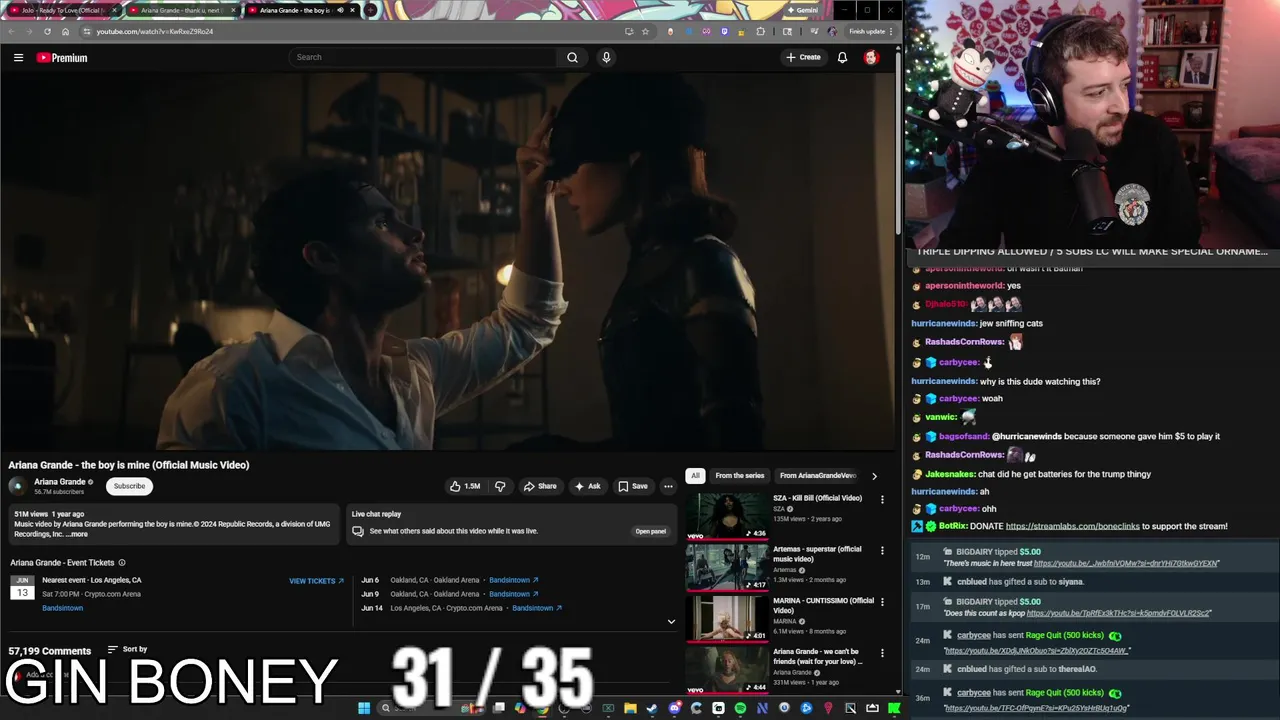
Task: Open MARINA CUNTISSIMO video thumbnail
Action: pos(727,619)
